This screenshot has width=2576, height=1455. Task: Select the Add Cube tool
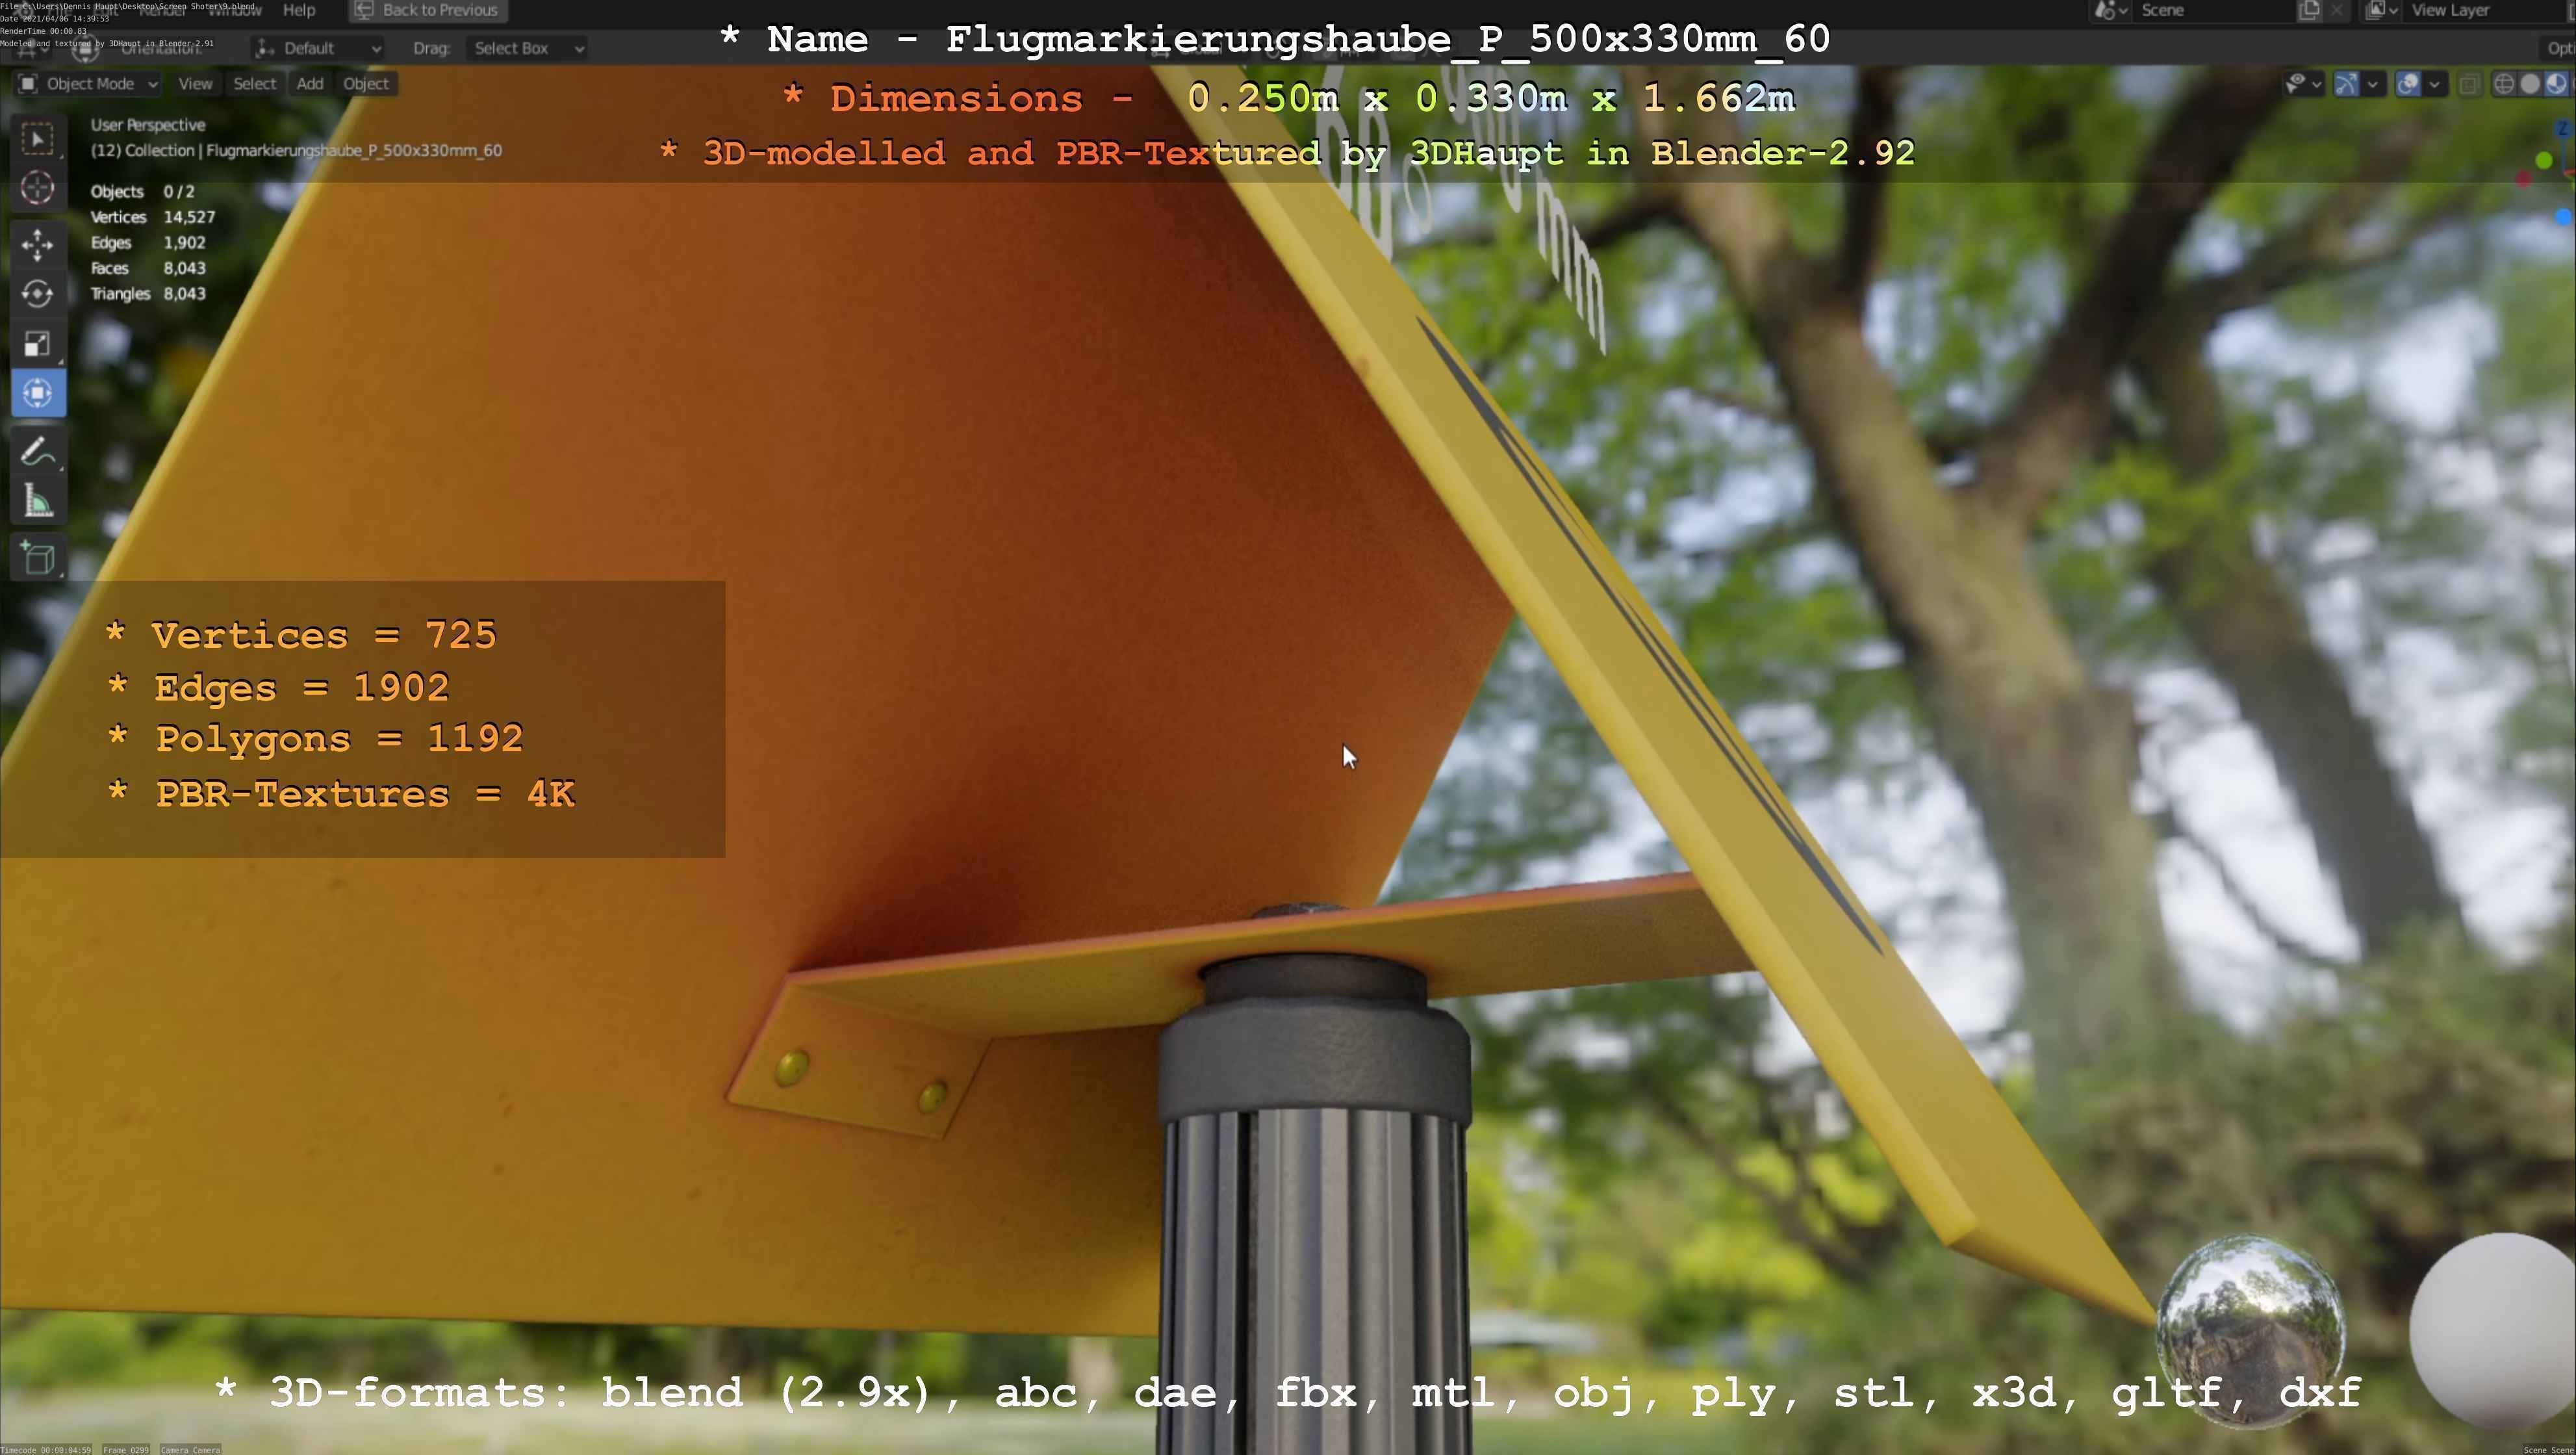[38, 558]
